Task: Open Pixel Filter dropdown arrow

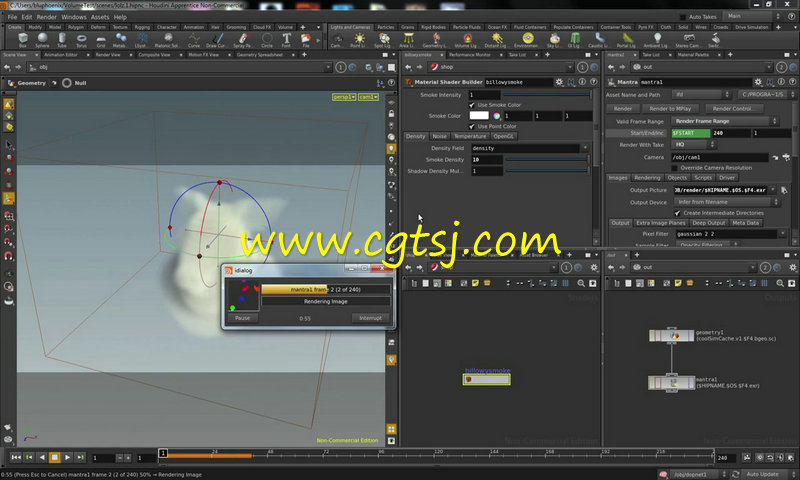Action: [782, 234]
